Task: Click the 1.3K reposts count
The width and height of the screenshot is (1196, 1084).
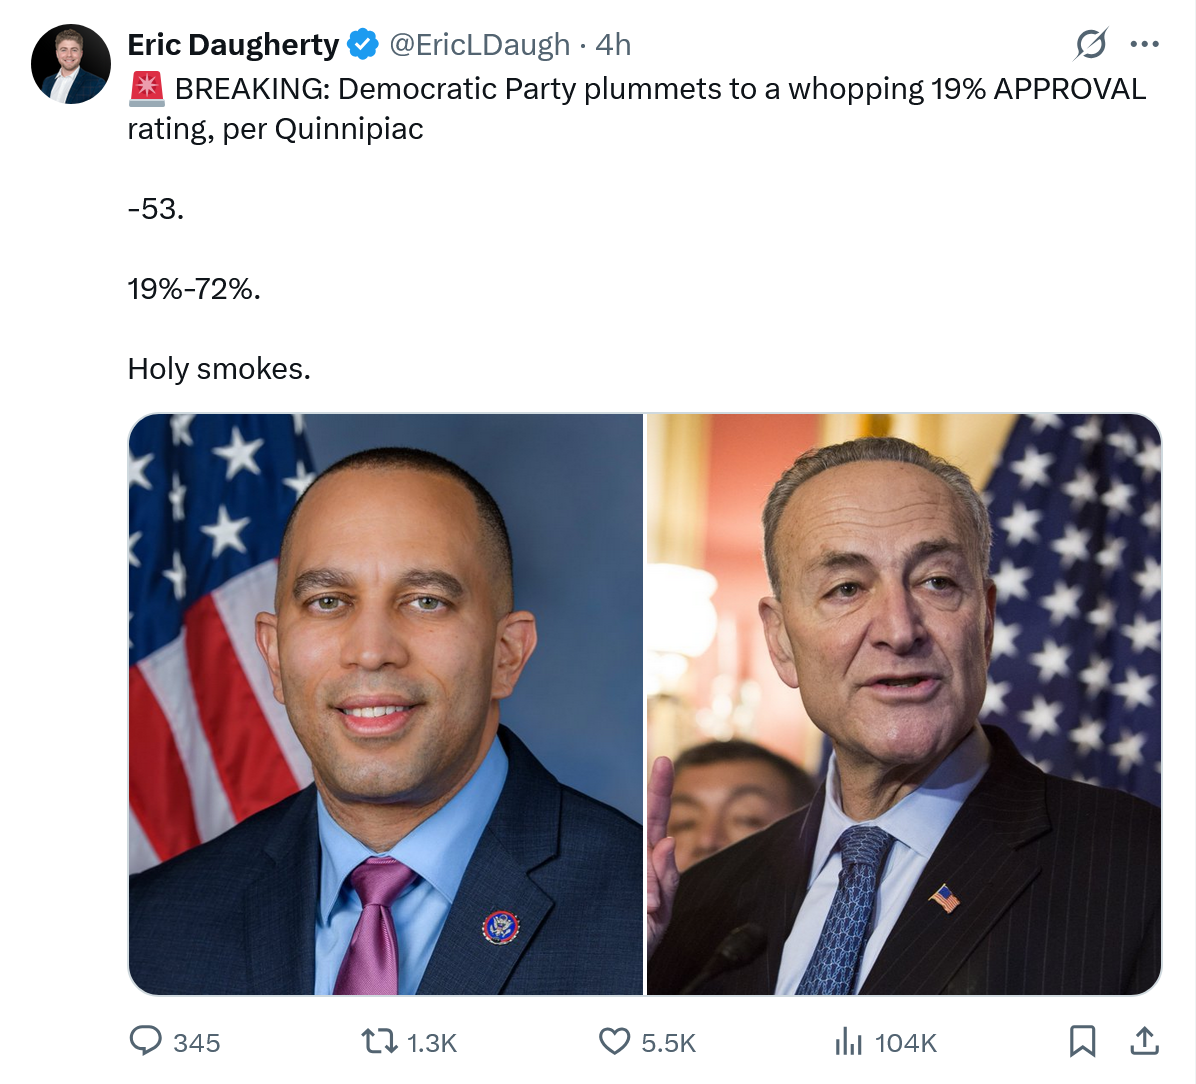Action: click(x=432, y=1043)
